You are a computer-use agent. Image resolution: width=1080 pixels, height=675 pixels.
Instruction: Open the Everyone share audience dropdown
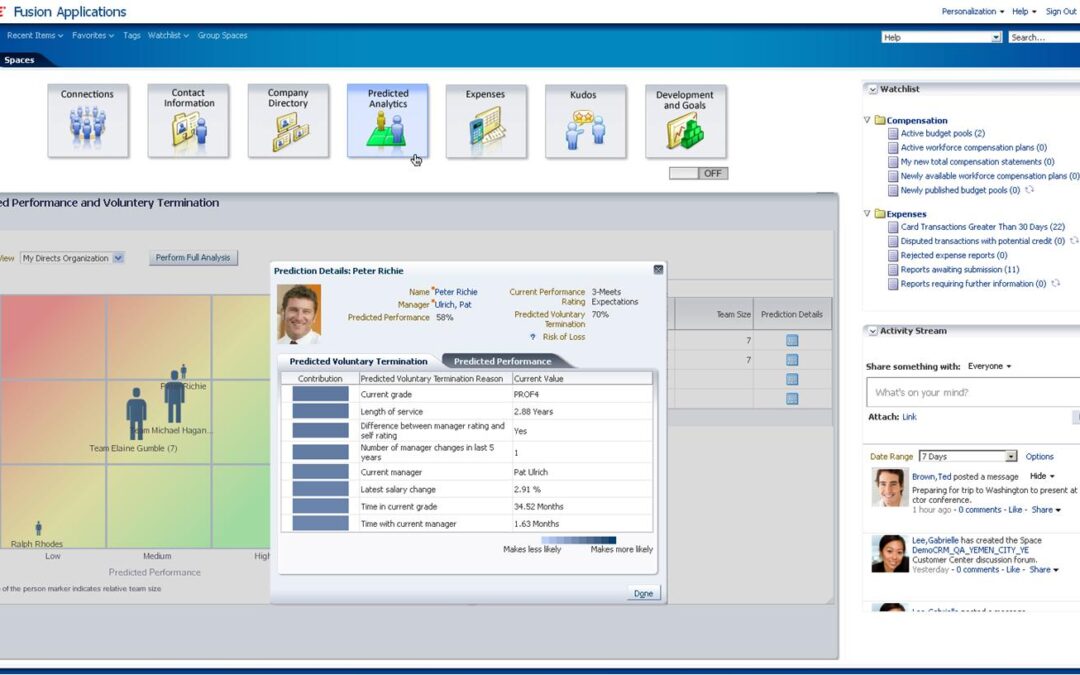(989, 366)
